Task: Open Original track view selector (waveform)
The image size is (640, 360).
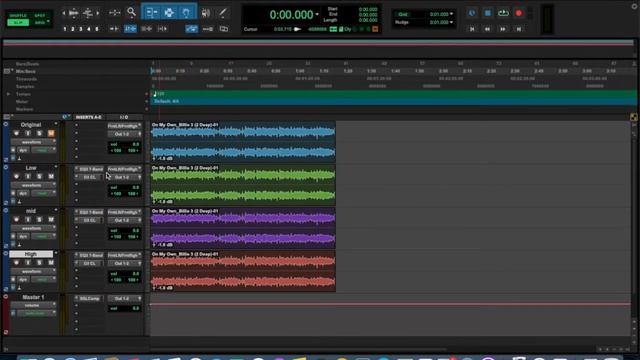Action: (x=33, y=142)
